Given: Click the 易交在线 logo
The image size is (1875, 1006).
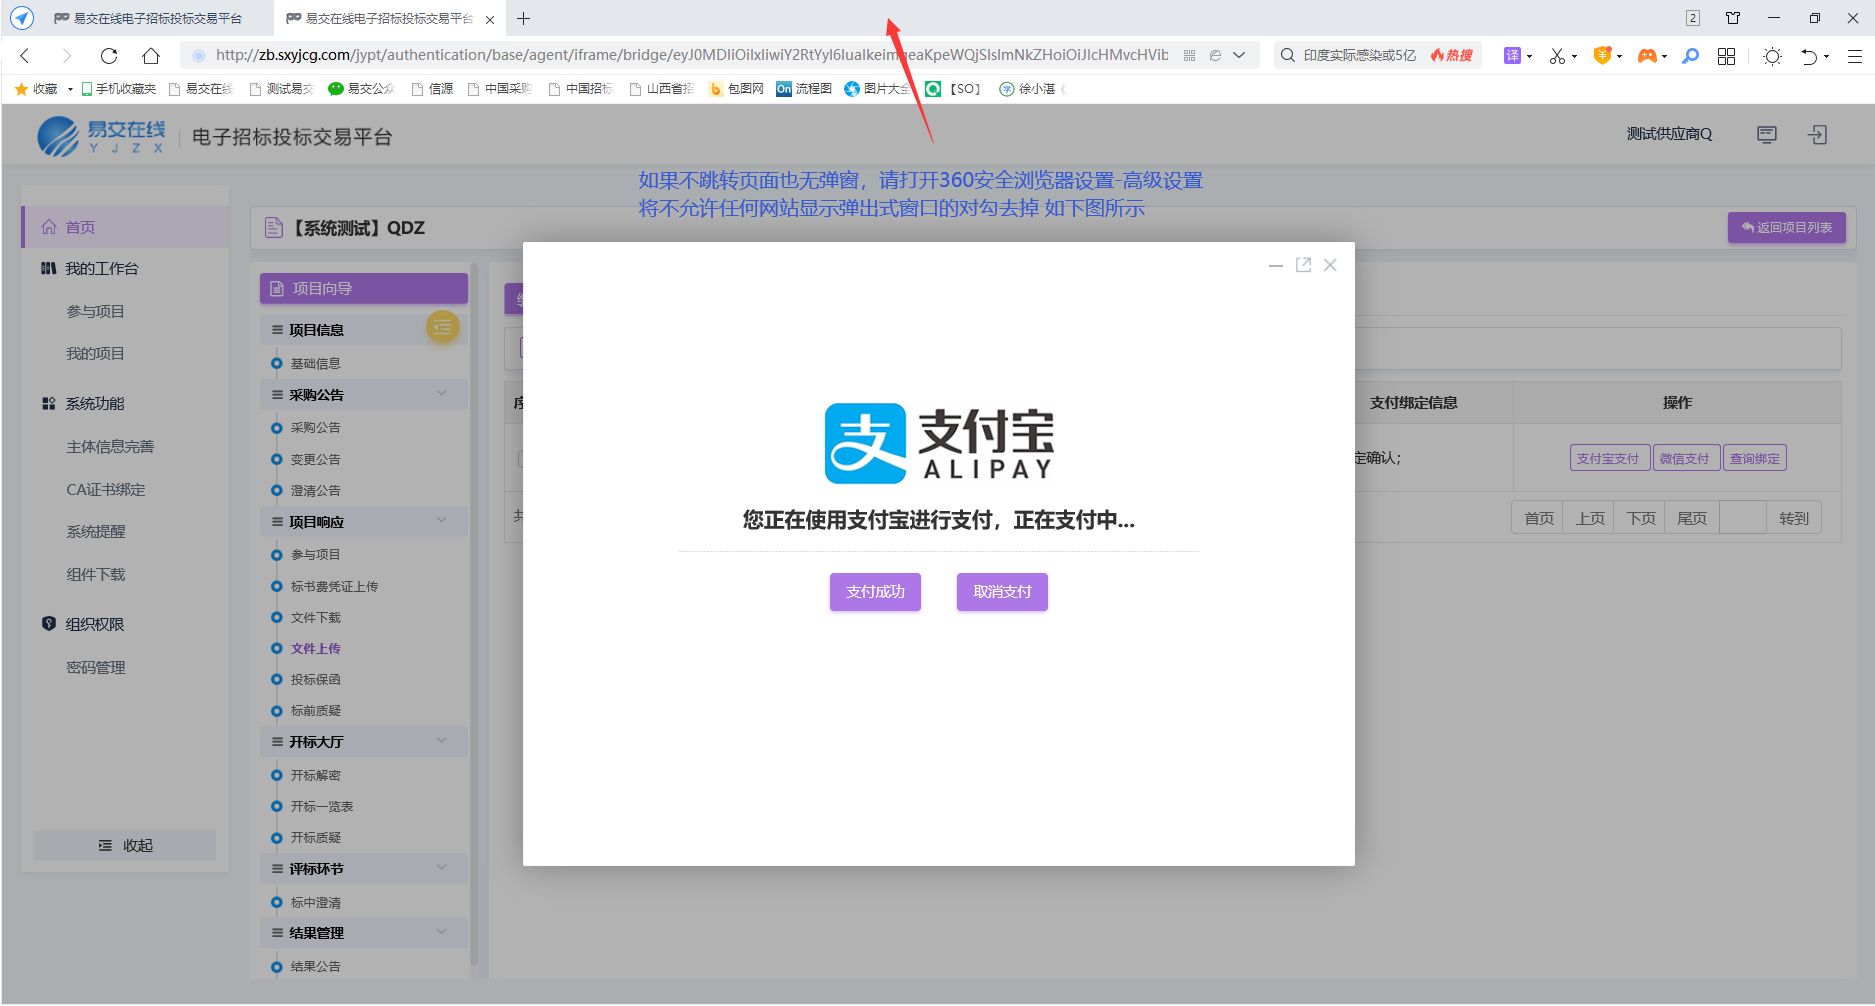Looking at the screenshot, I should pos(101,137).
